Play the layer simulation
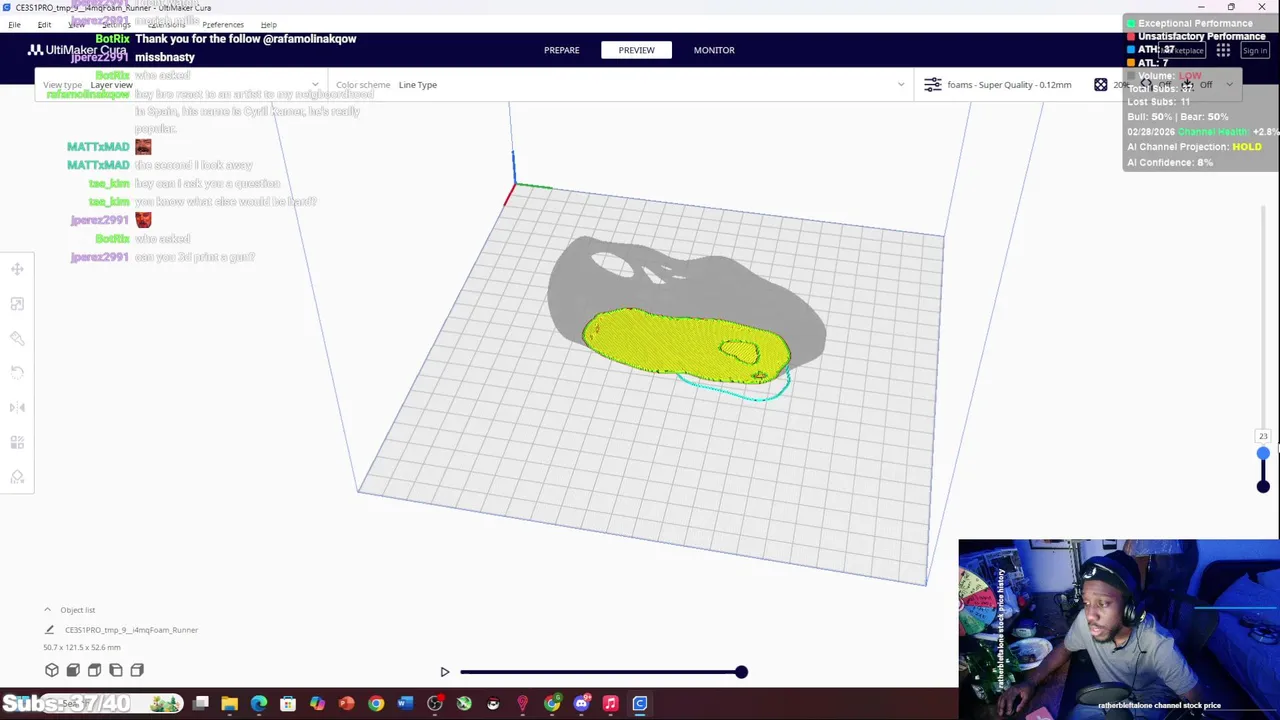This screenshot has height=720, width=1280. [x=445, y=672]
